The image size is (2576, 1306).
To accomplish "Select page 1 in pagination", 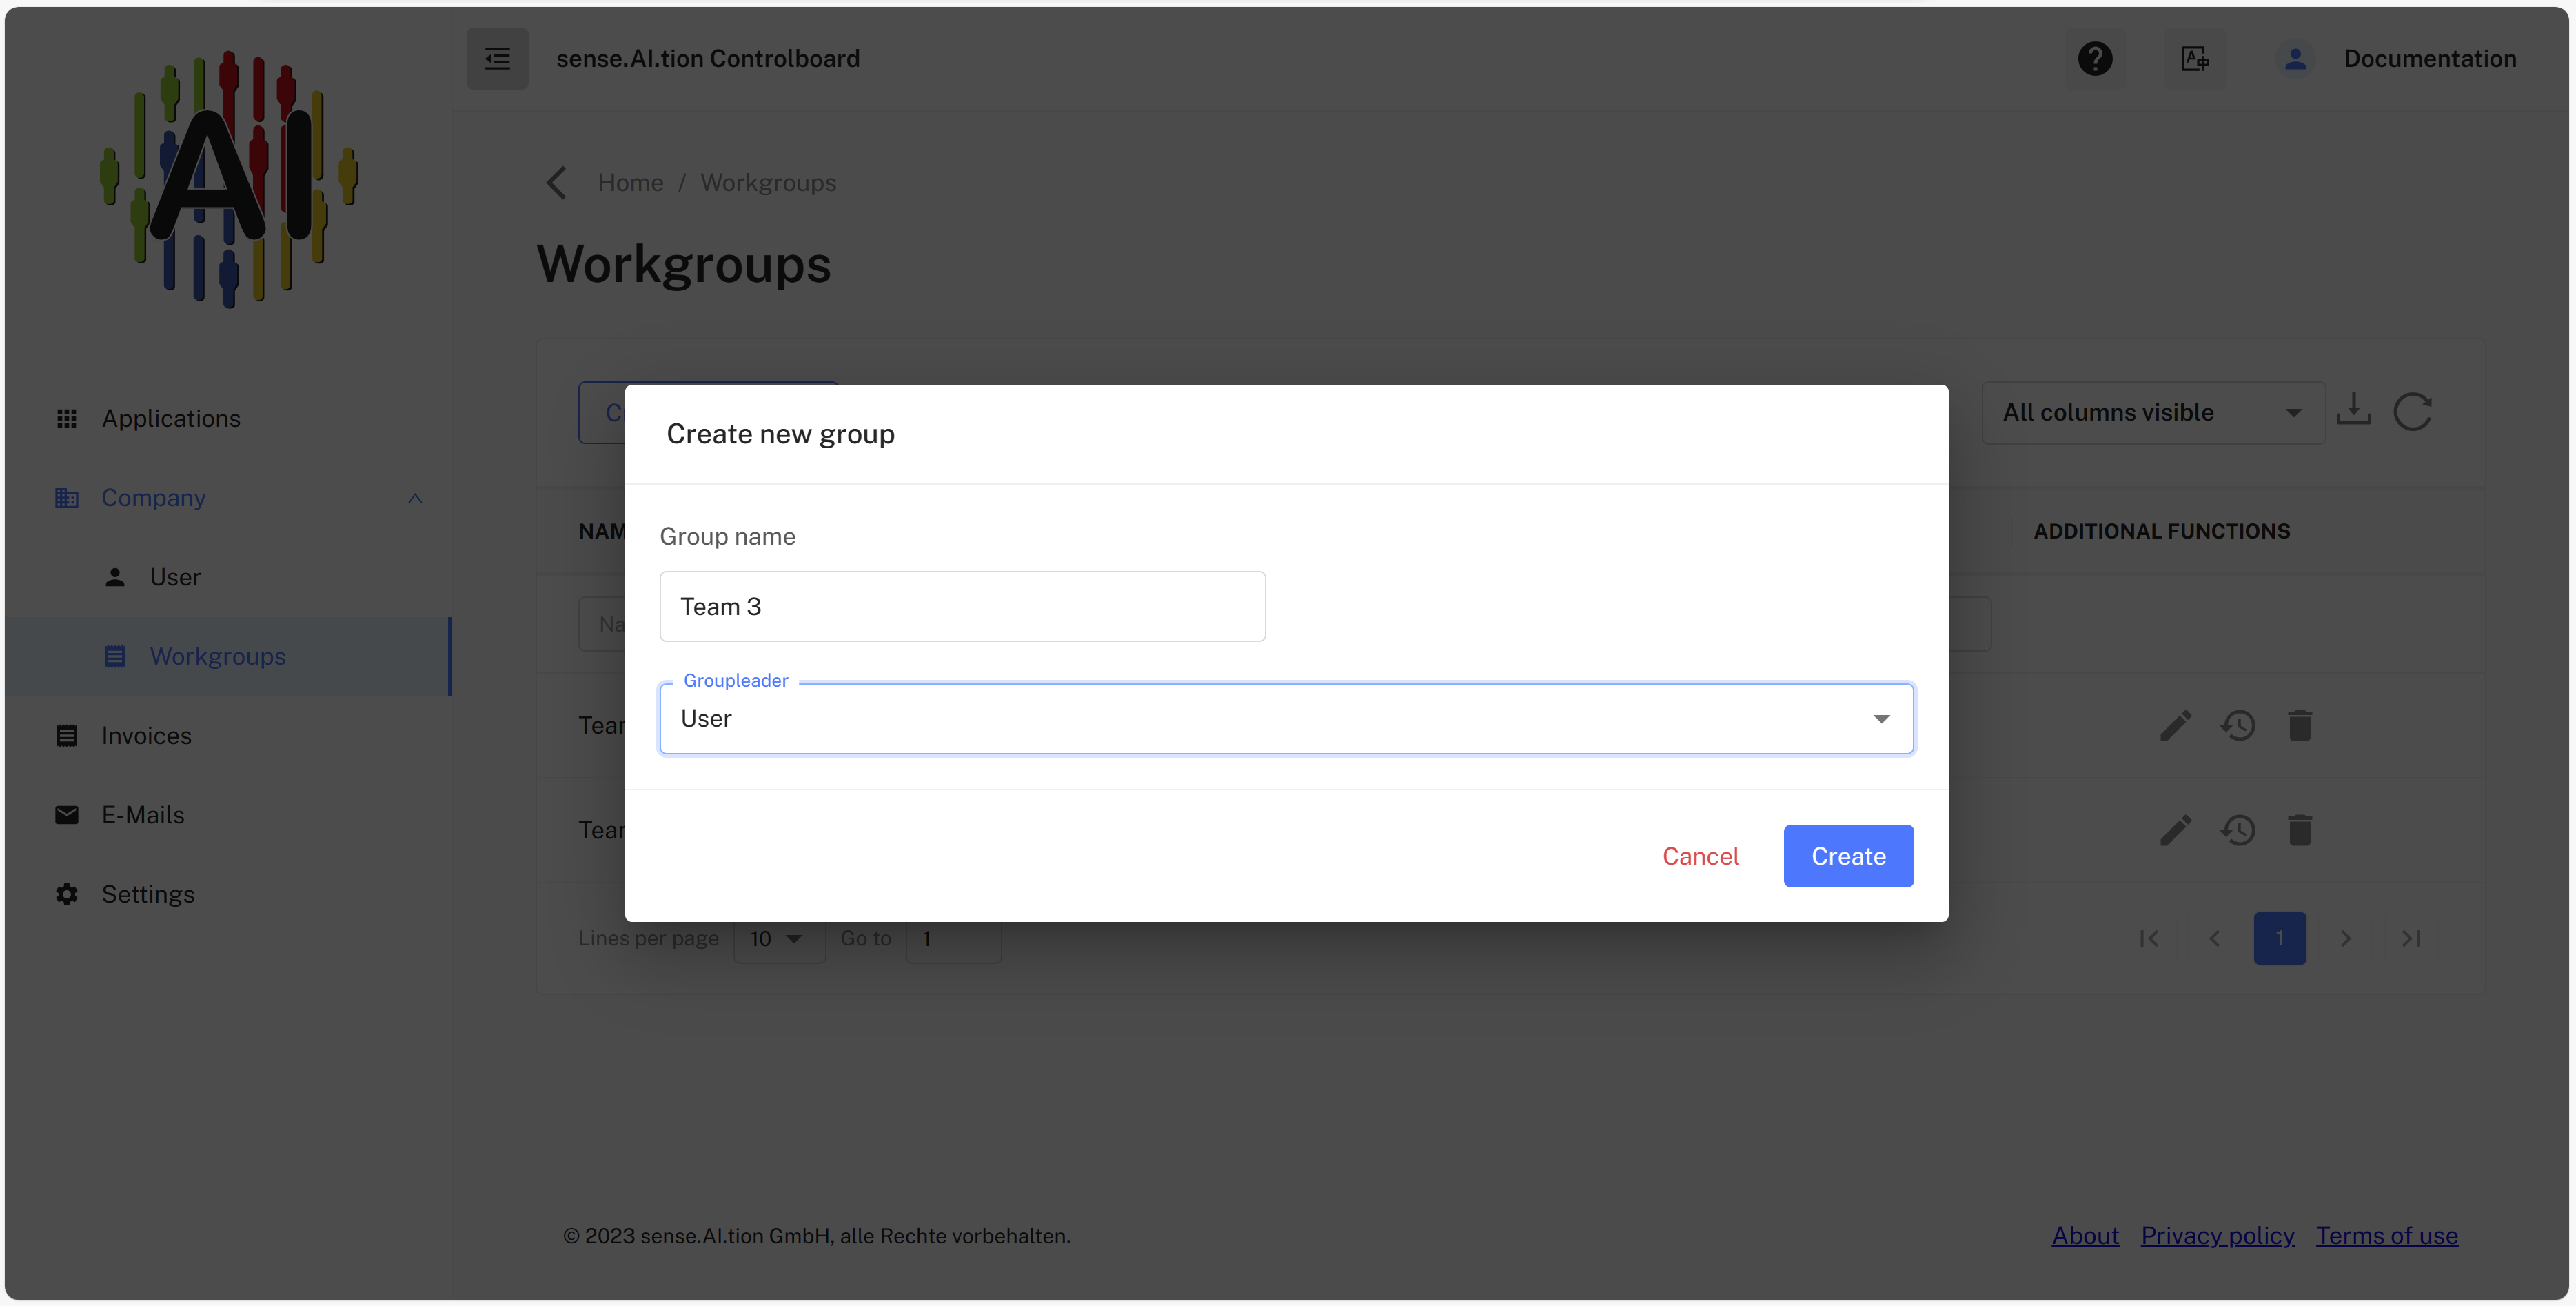I will pyautogui.click(x=2279, y=938).
